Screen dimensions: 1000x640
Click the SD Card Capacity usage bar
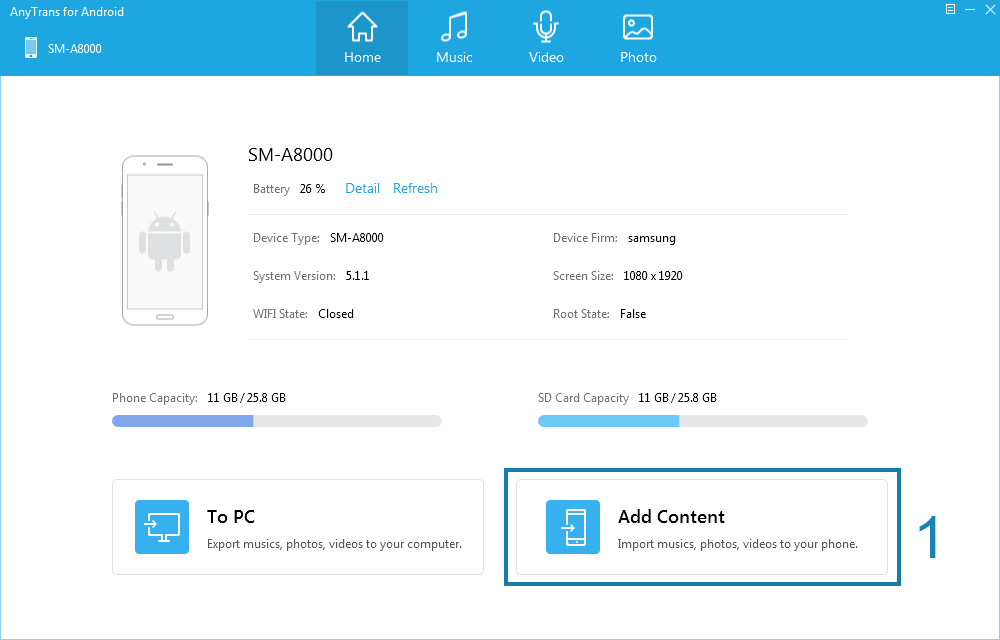(703, 421)
